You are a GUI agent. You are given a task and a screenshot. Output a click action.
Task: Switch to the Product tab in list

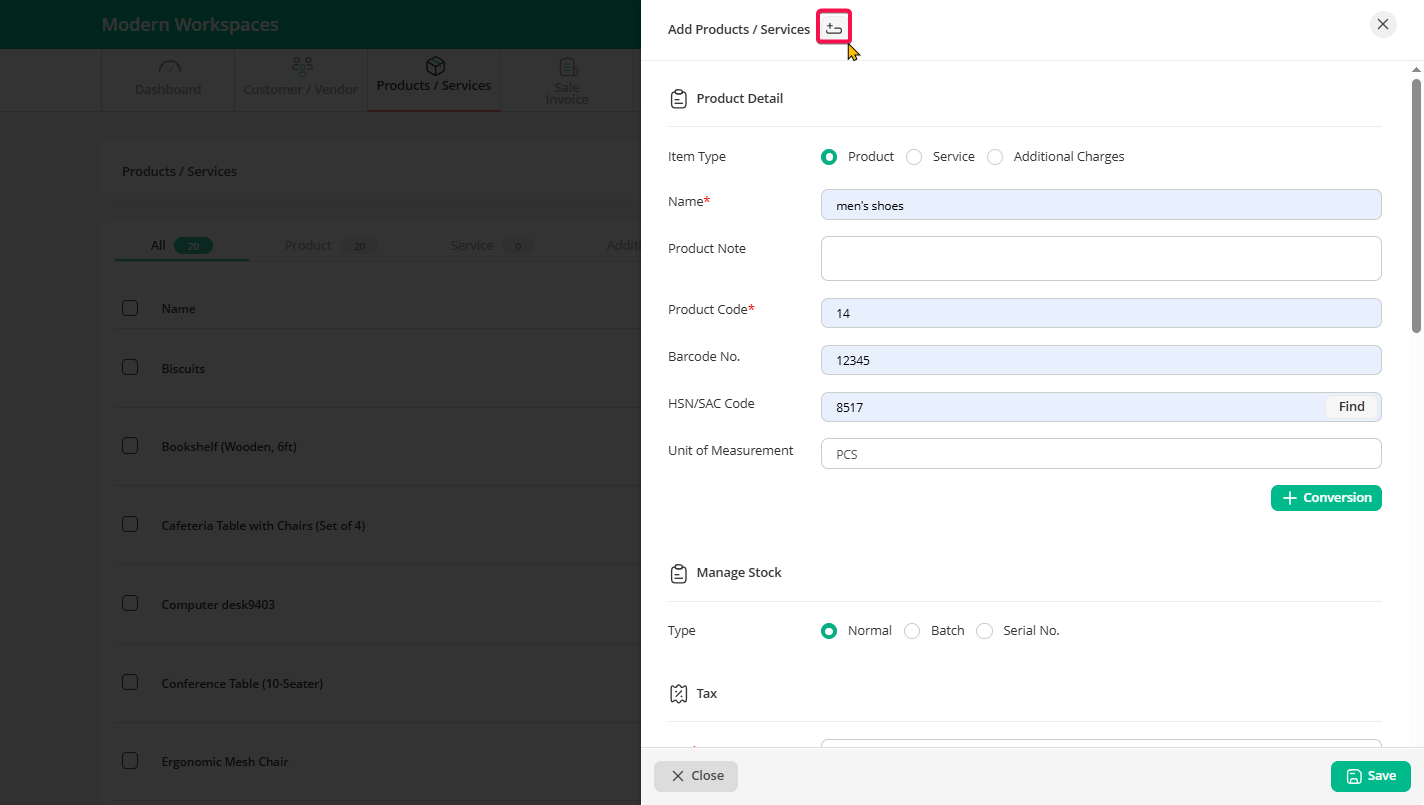308,246
